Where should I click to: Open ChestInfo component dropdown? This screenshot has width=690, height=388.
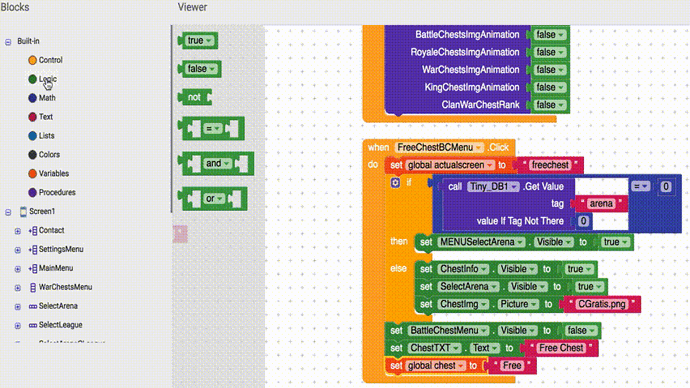[x=463, y=269]
